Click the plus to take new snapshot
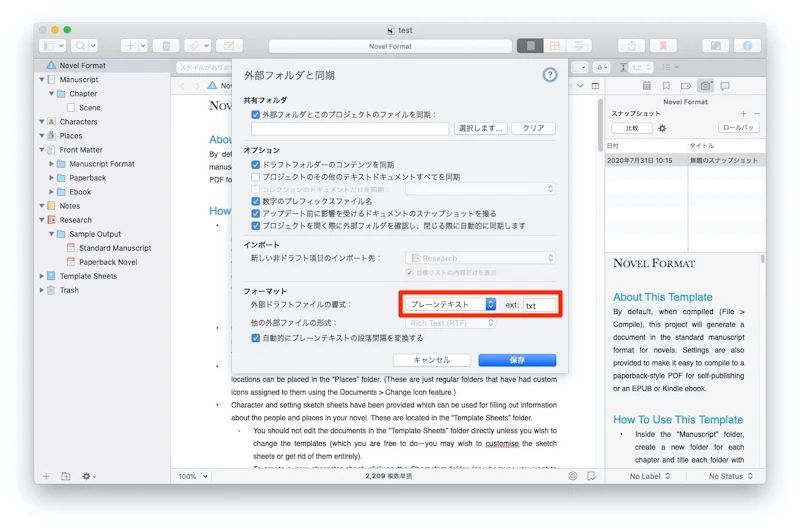This screenshot has width=800, height=529. click(743, 114)
